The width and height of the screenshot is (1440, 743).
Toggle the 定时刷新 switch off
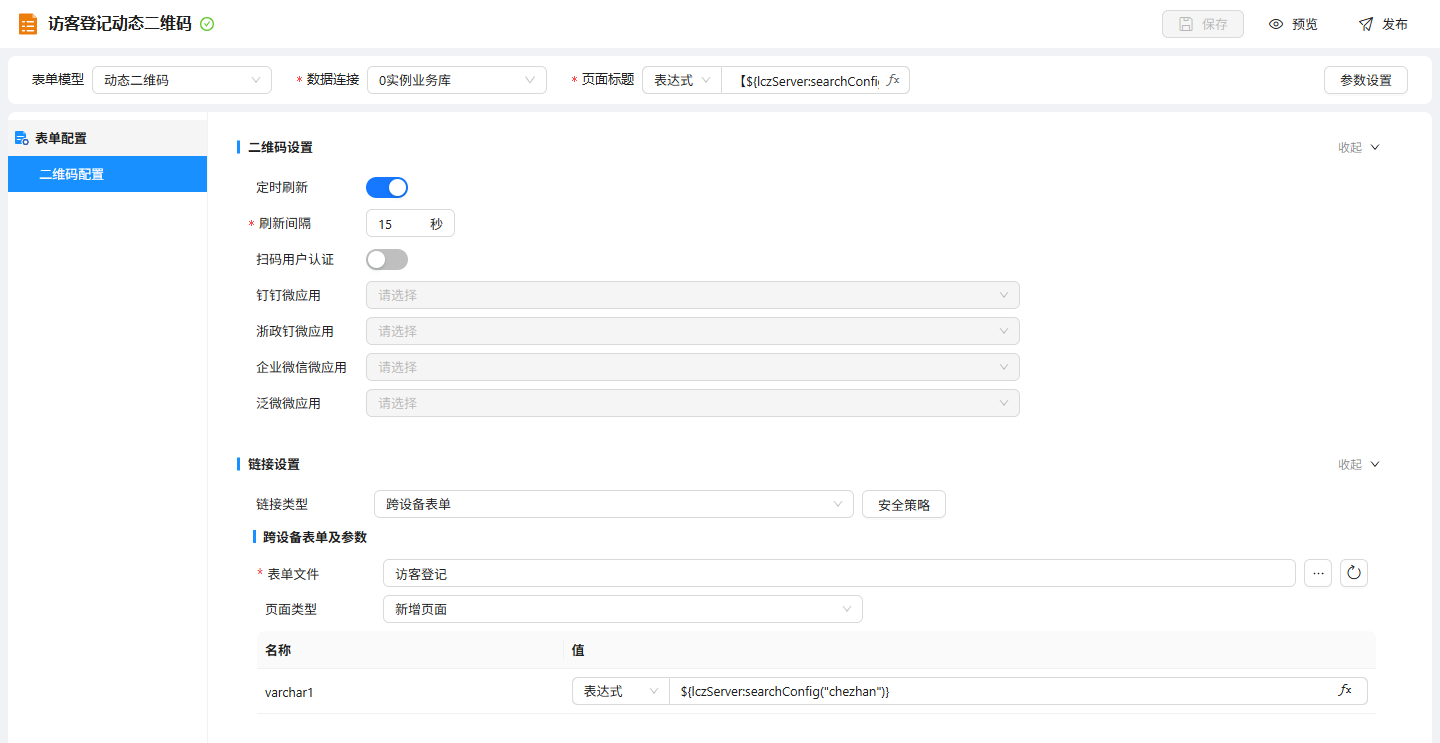[x=387, y=187]
